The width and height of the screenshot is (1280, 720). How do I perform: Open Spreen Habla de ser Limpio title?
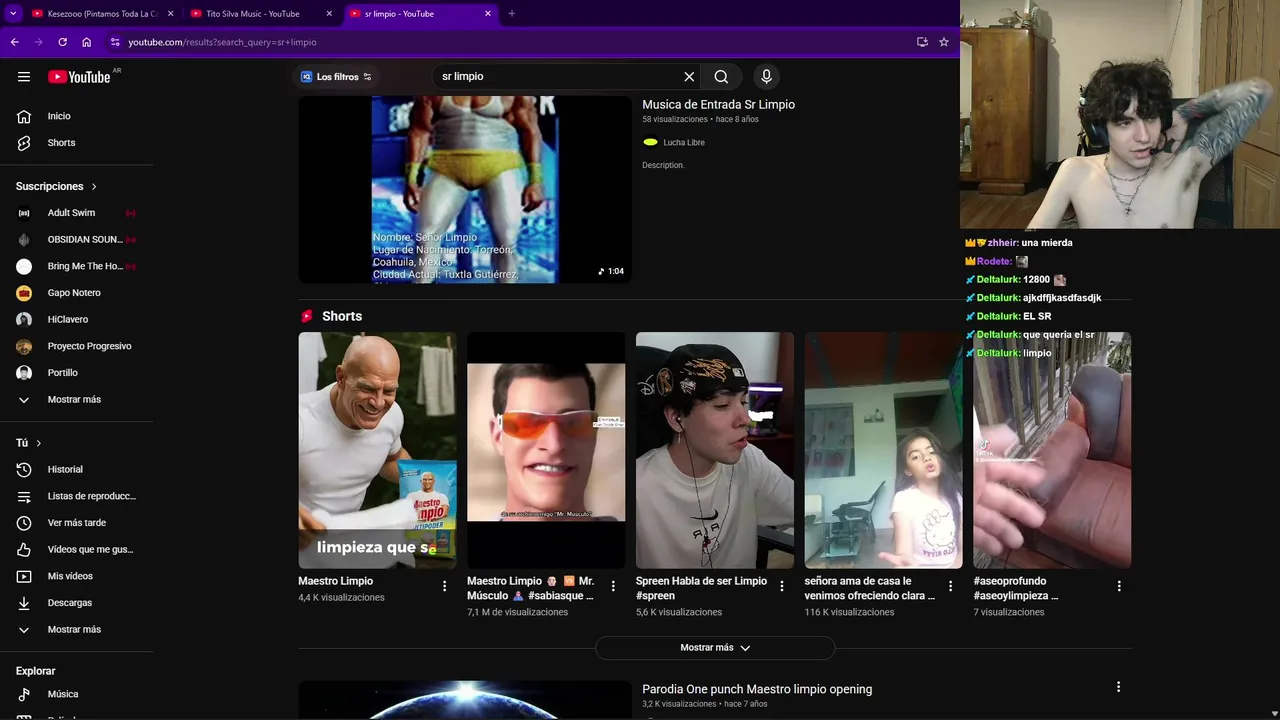tap(701, 588)
